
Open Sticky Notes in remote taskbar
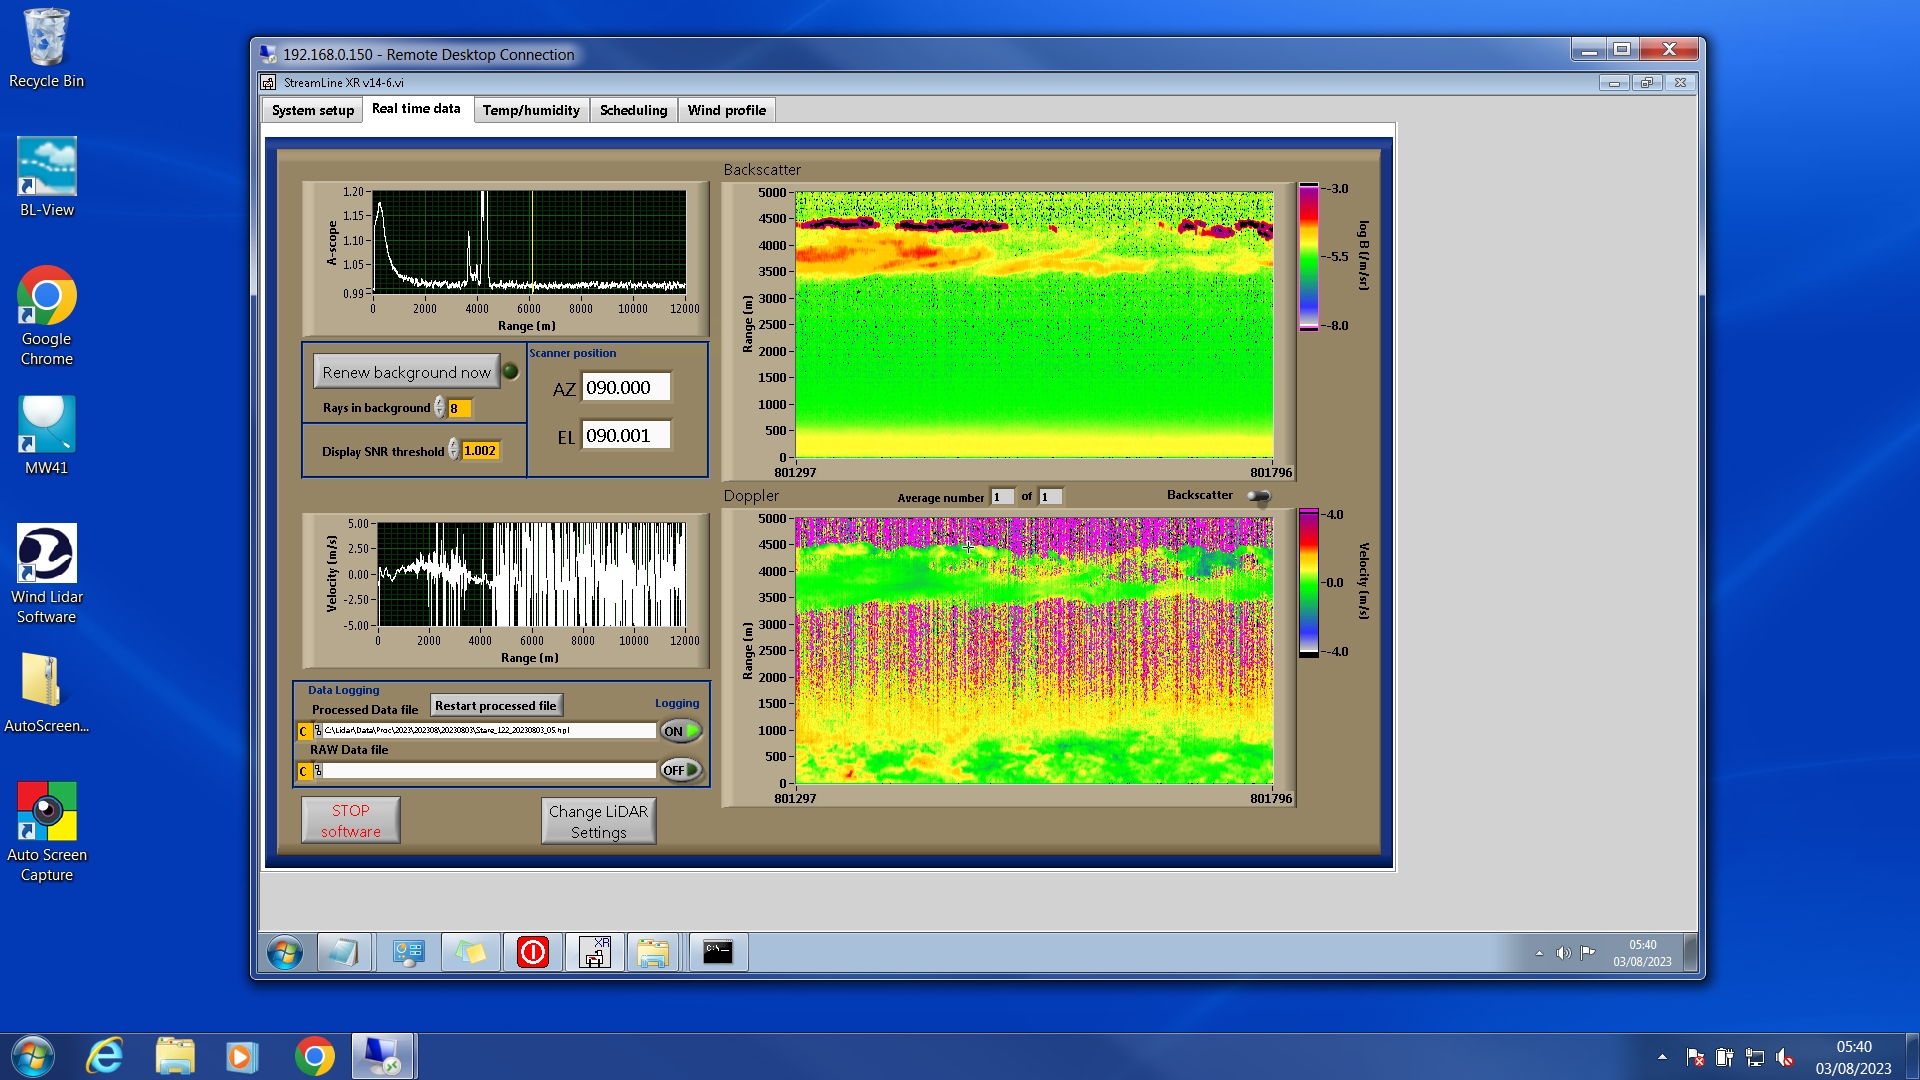[x=471, y=953]
